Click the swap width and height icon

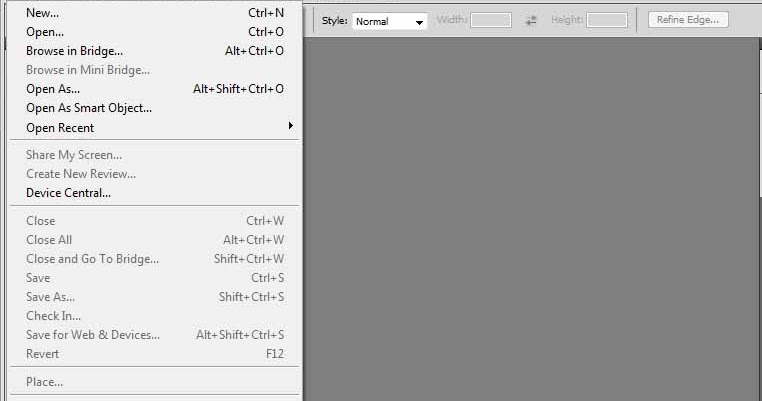point(531,20)
